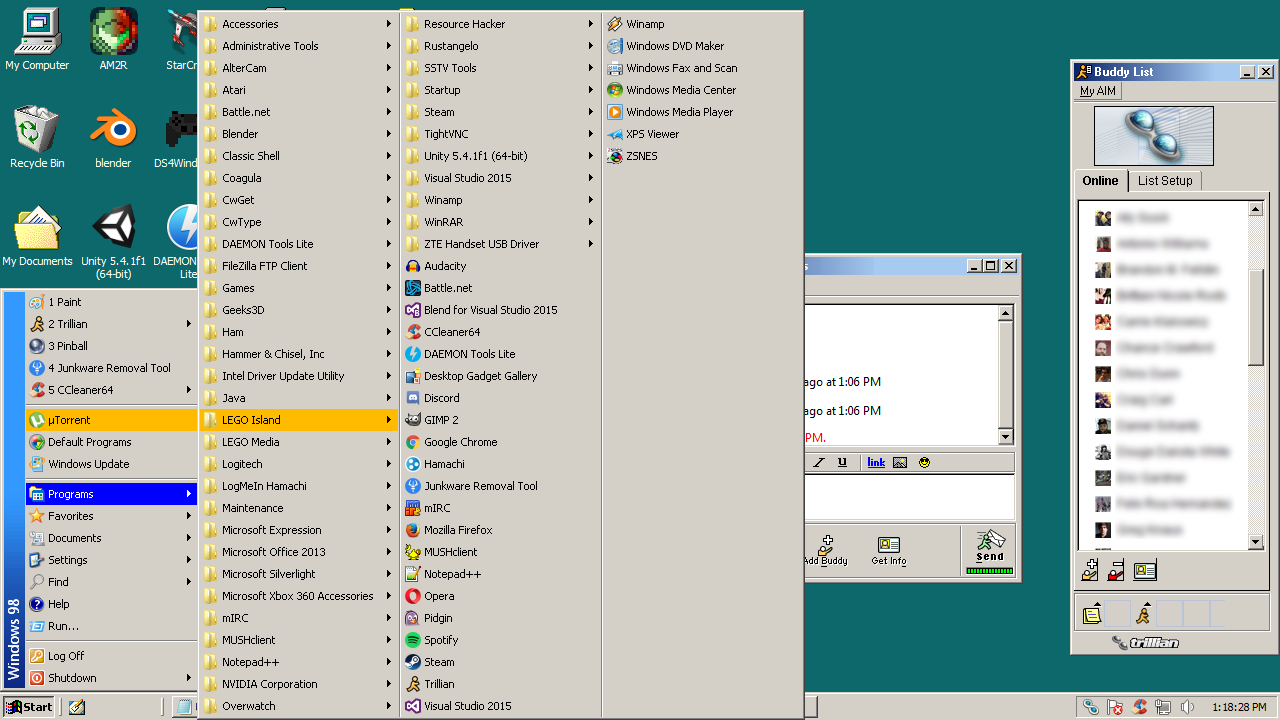The image size is (1280, 720).
Task: Launch Spotify from the Programs menu
Action: coord(501,640)
